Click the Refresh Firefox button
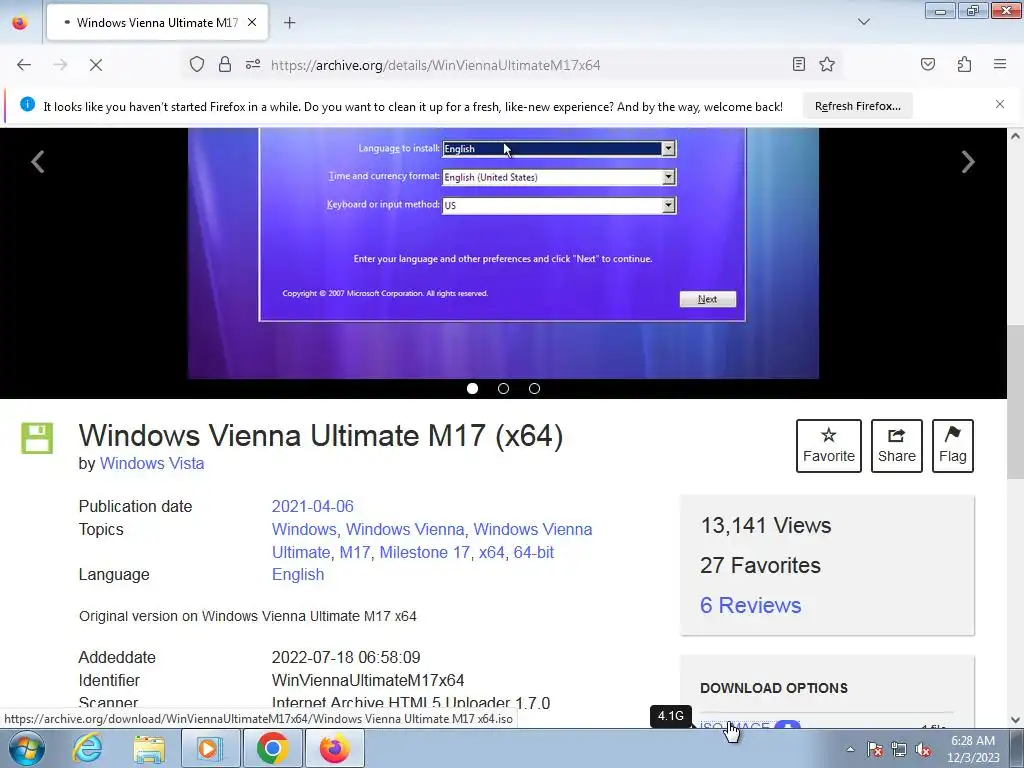1024x768 pixels. click(x=857, y=106)
